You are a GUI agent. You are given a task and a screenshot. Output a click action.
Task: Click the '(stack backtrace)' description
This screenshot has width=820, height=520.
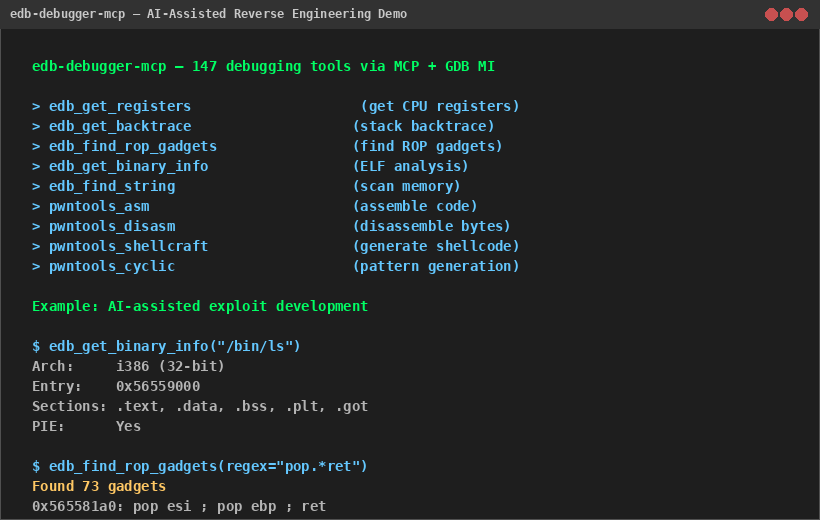click(423, 126)
